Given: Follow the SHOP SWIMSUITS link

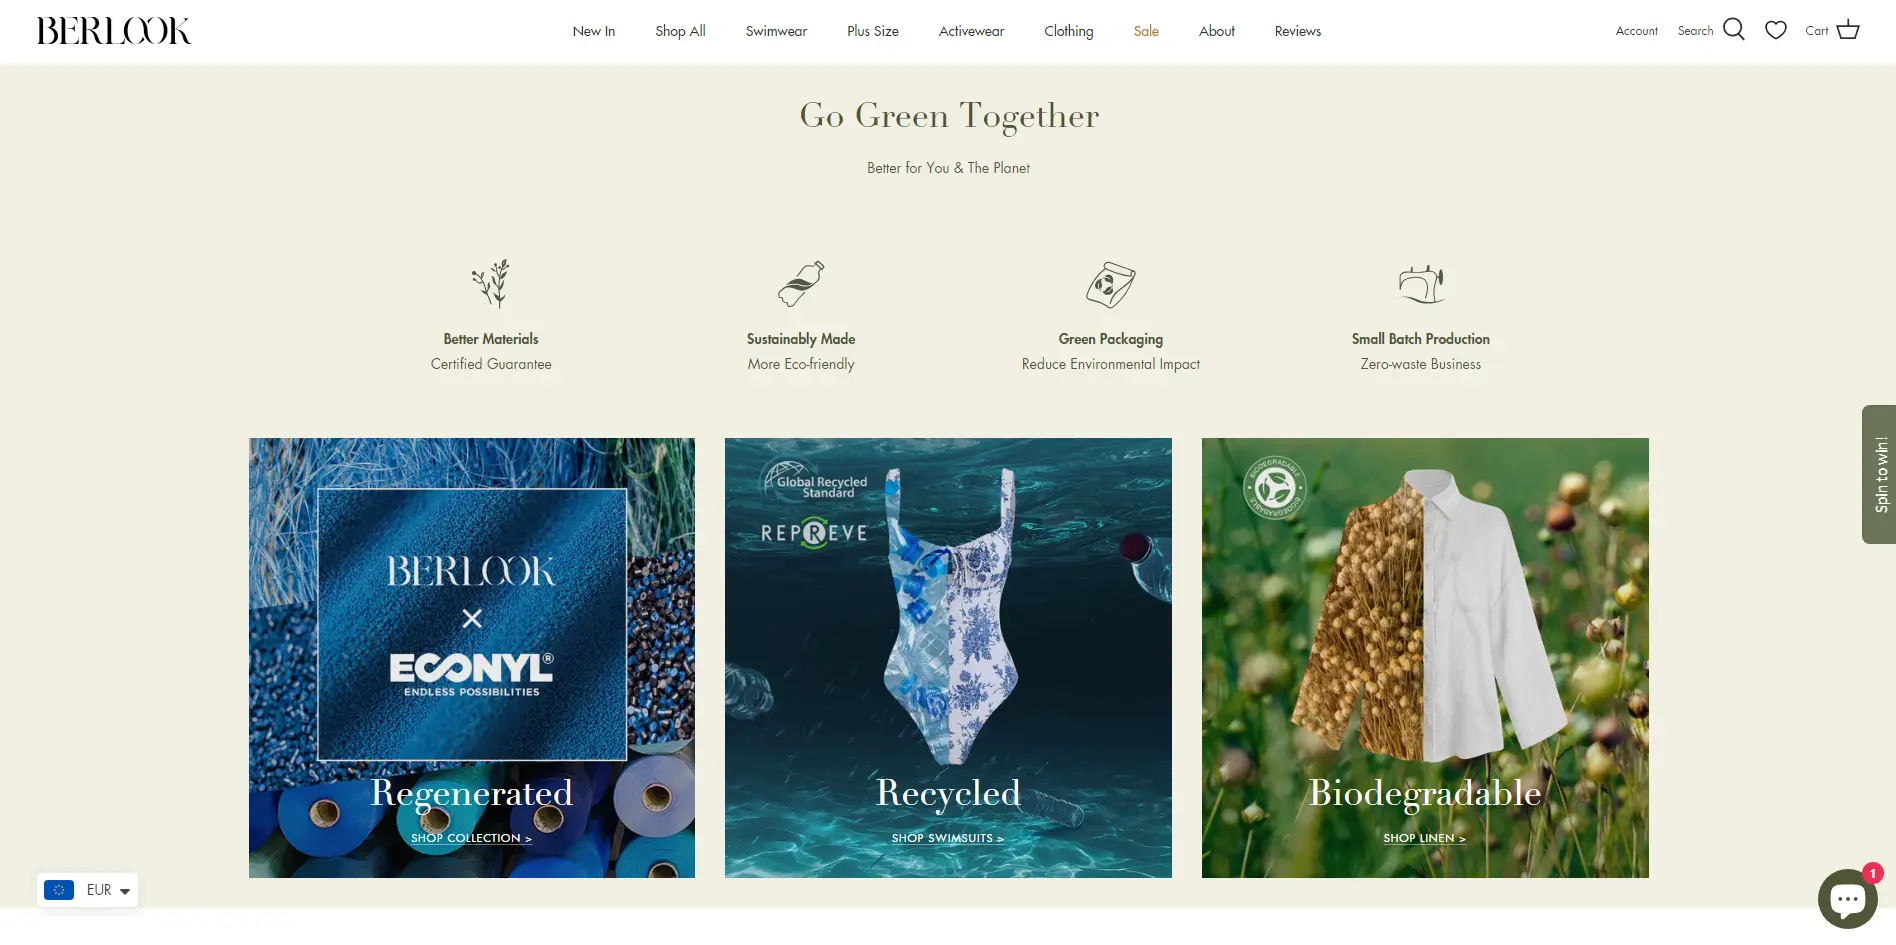Looking at the screenshot, I should (948, 838).
